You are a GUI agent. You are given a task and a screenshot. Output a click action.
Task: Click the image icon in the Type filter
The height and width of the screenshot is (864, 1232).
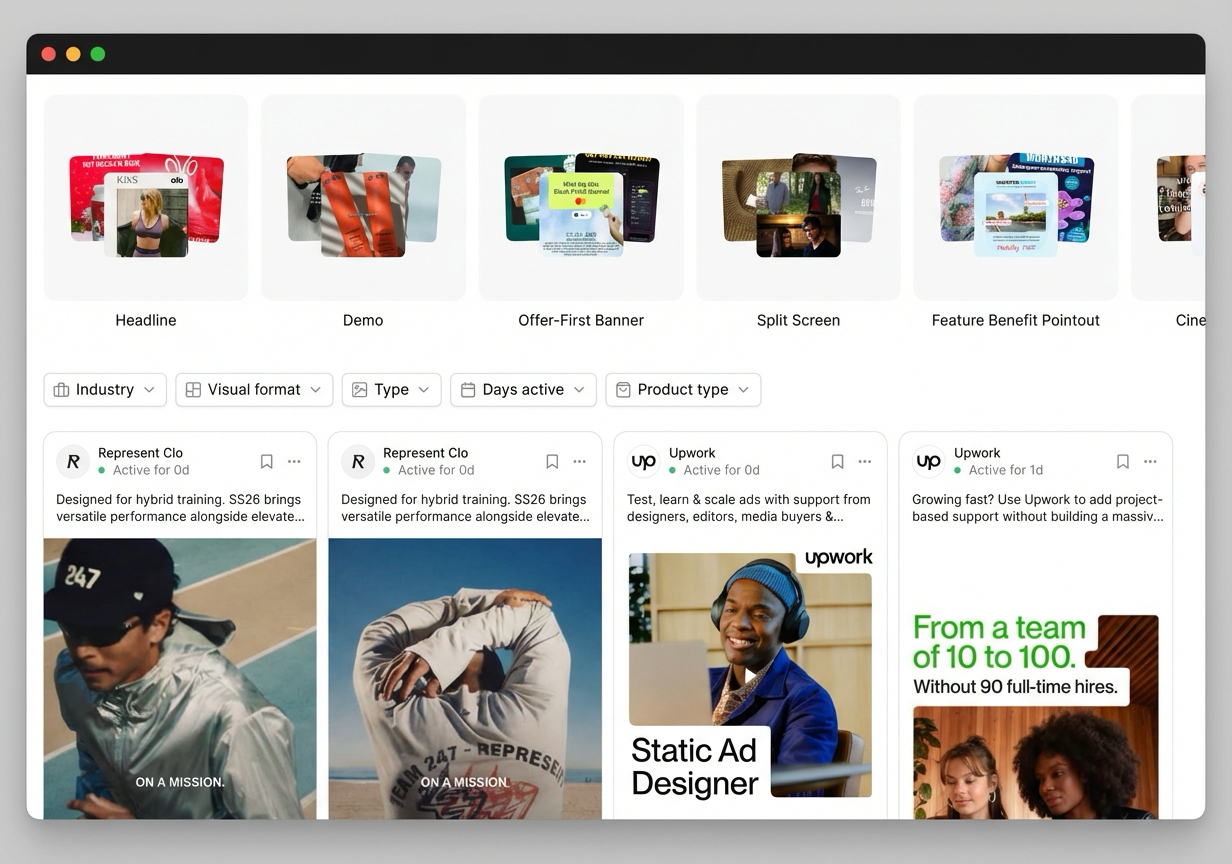point(360,390)
